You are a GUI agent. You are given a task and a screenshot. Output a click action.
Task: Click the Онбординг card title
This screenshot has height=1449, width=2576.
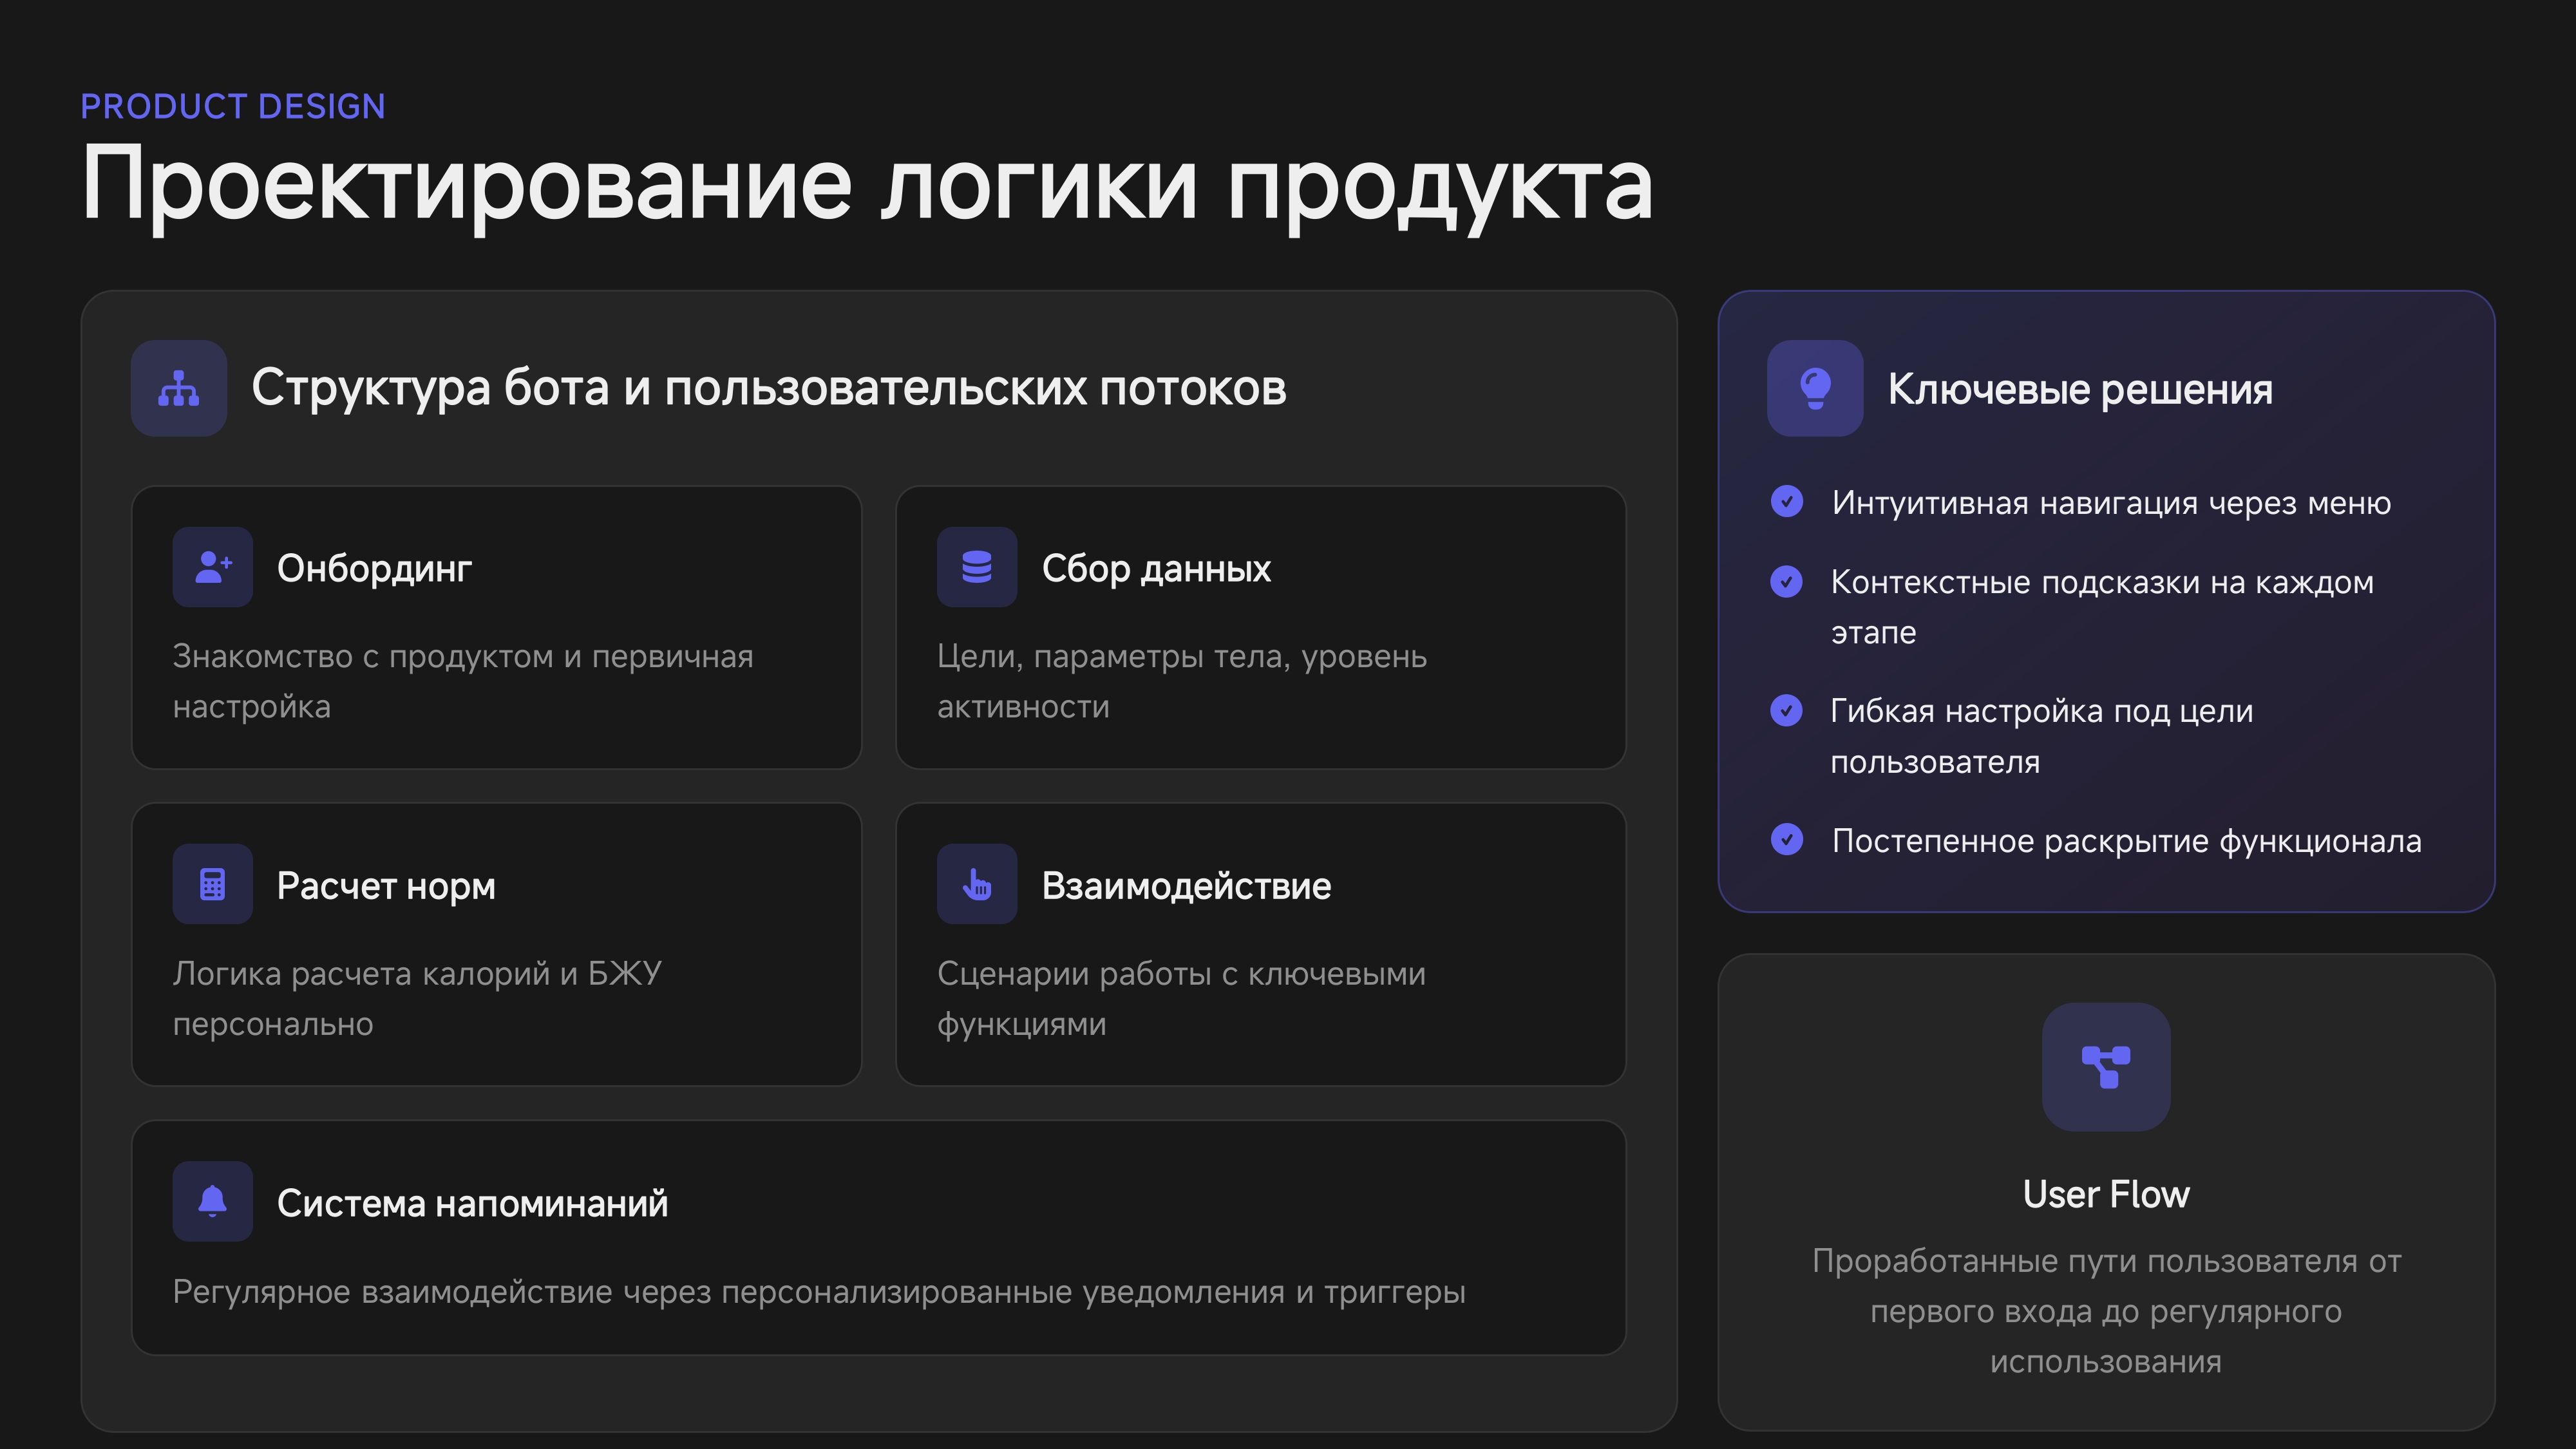coord(374,568)
